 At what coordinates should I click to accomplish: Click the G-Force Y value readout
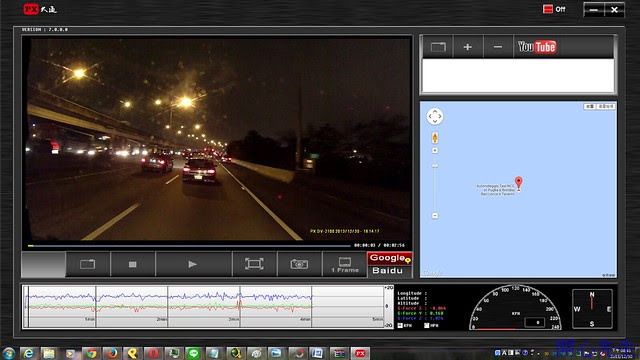pos(437,313)
